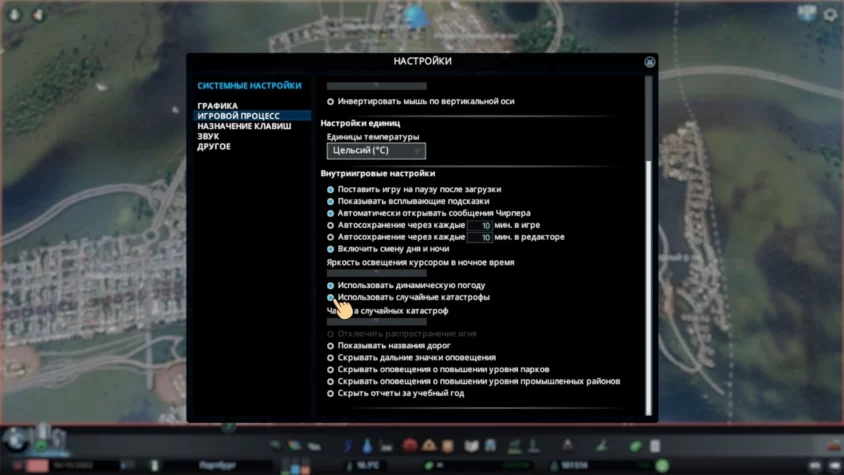This screenshot has height=475, width=844.
Task: Open the Electricity lightning icon
Action: (348, 446)
